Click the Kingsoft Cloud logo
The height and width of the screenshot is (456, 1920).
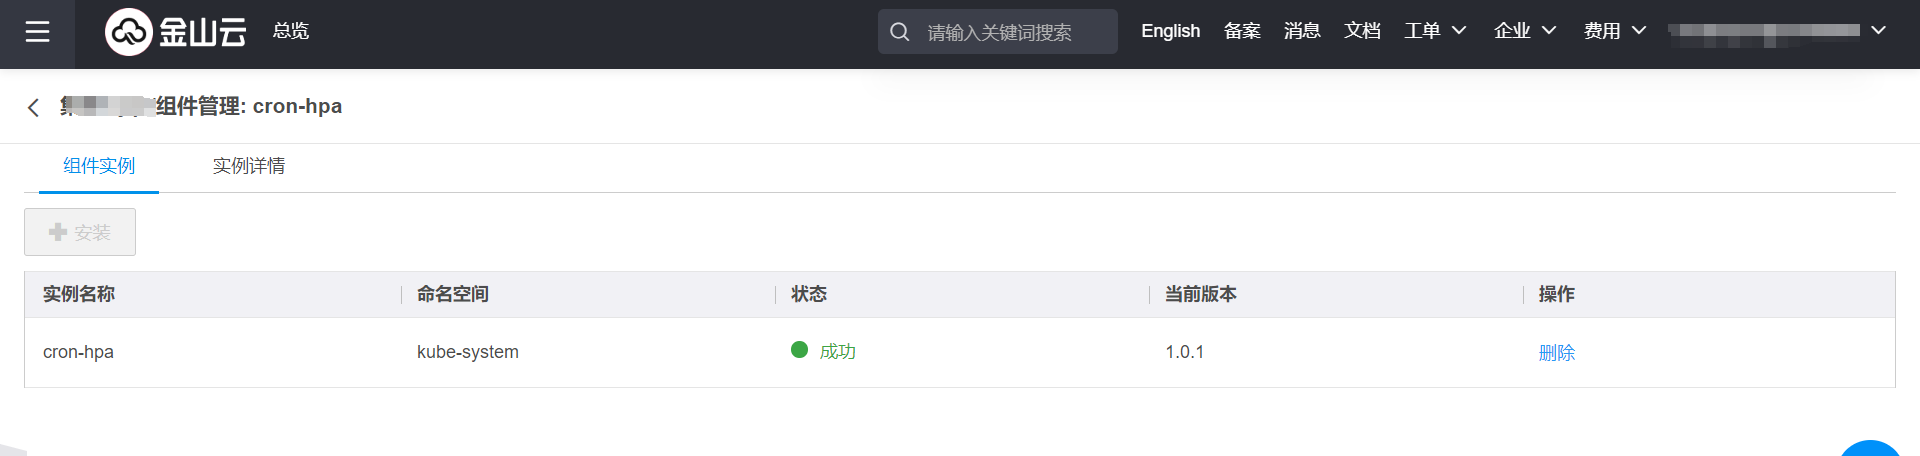[176, 32]
